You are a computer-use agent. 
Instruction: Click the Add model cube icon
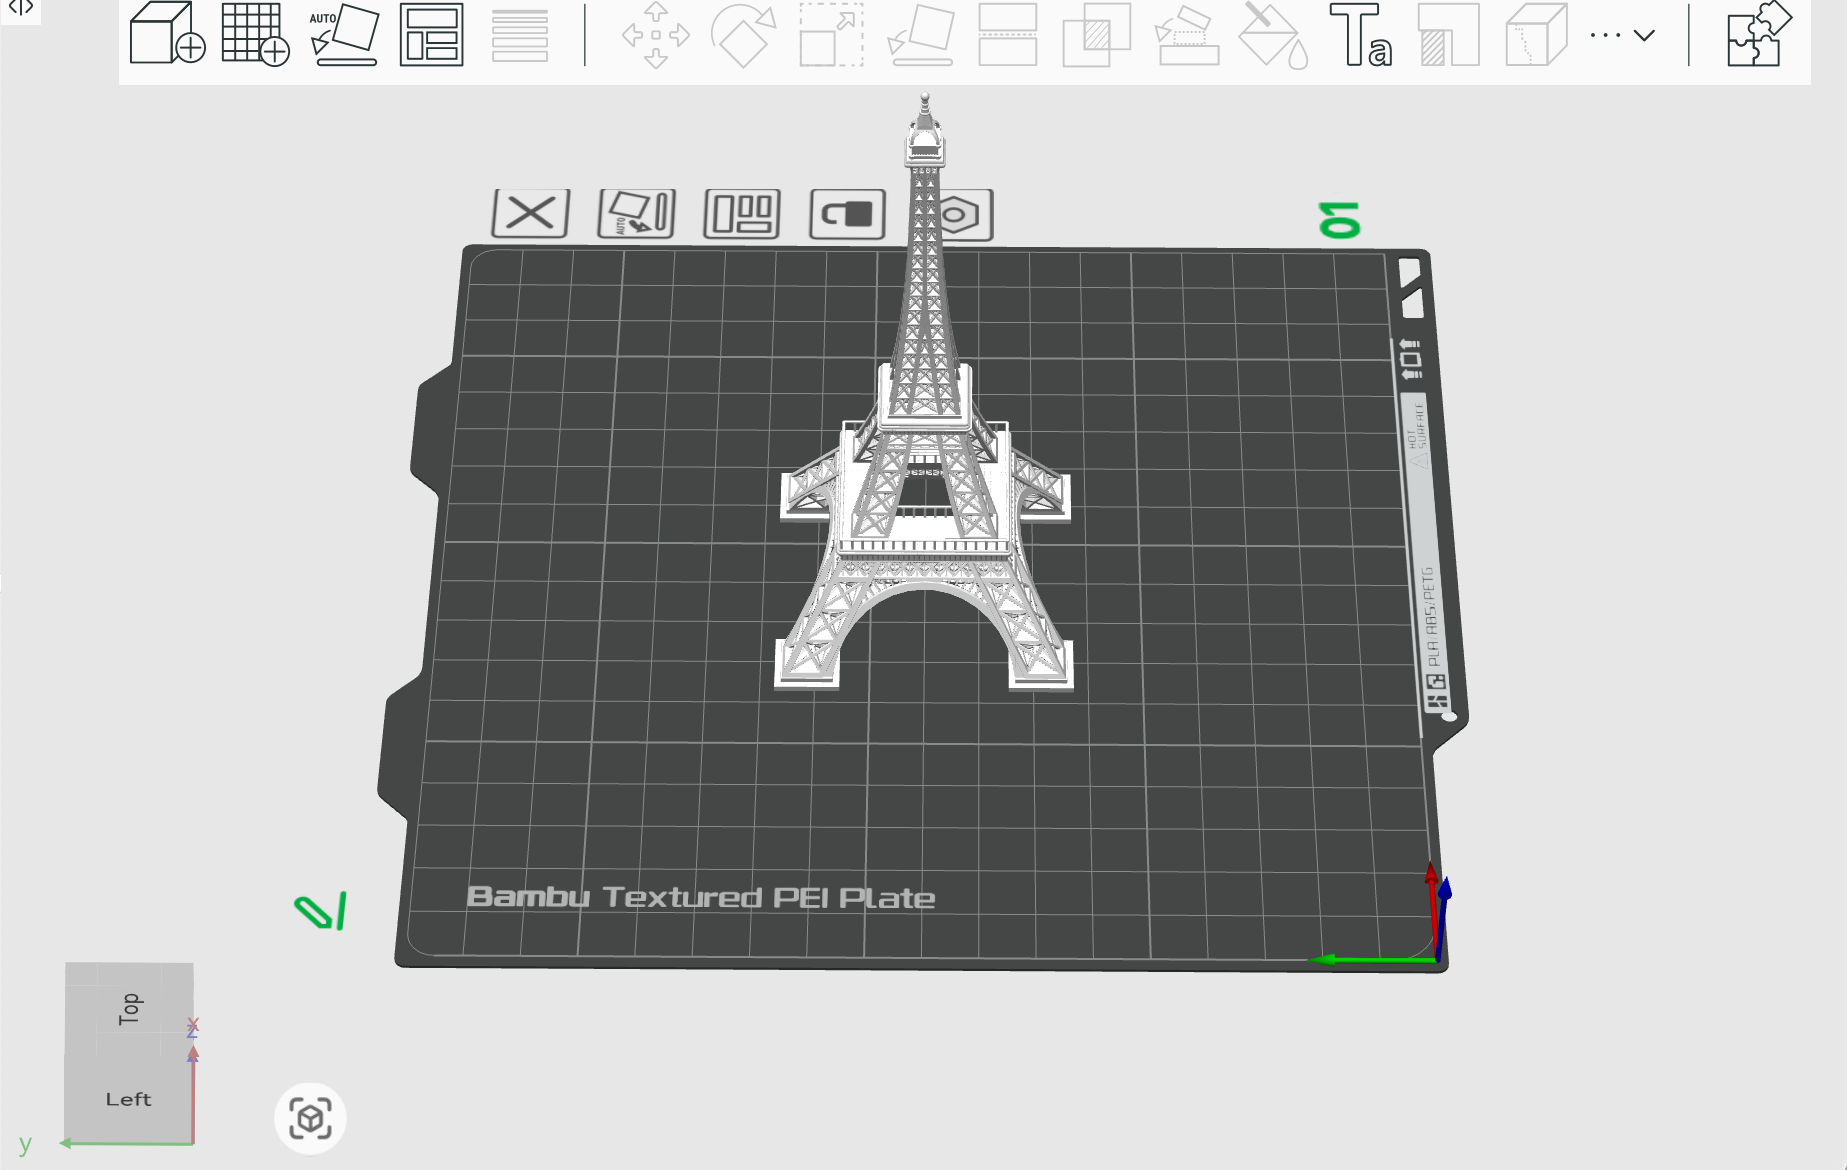click(x=167, y=34)
